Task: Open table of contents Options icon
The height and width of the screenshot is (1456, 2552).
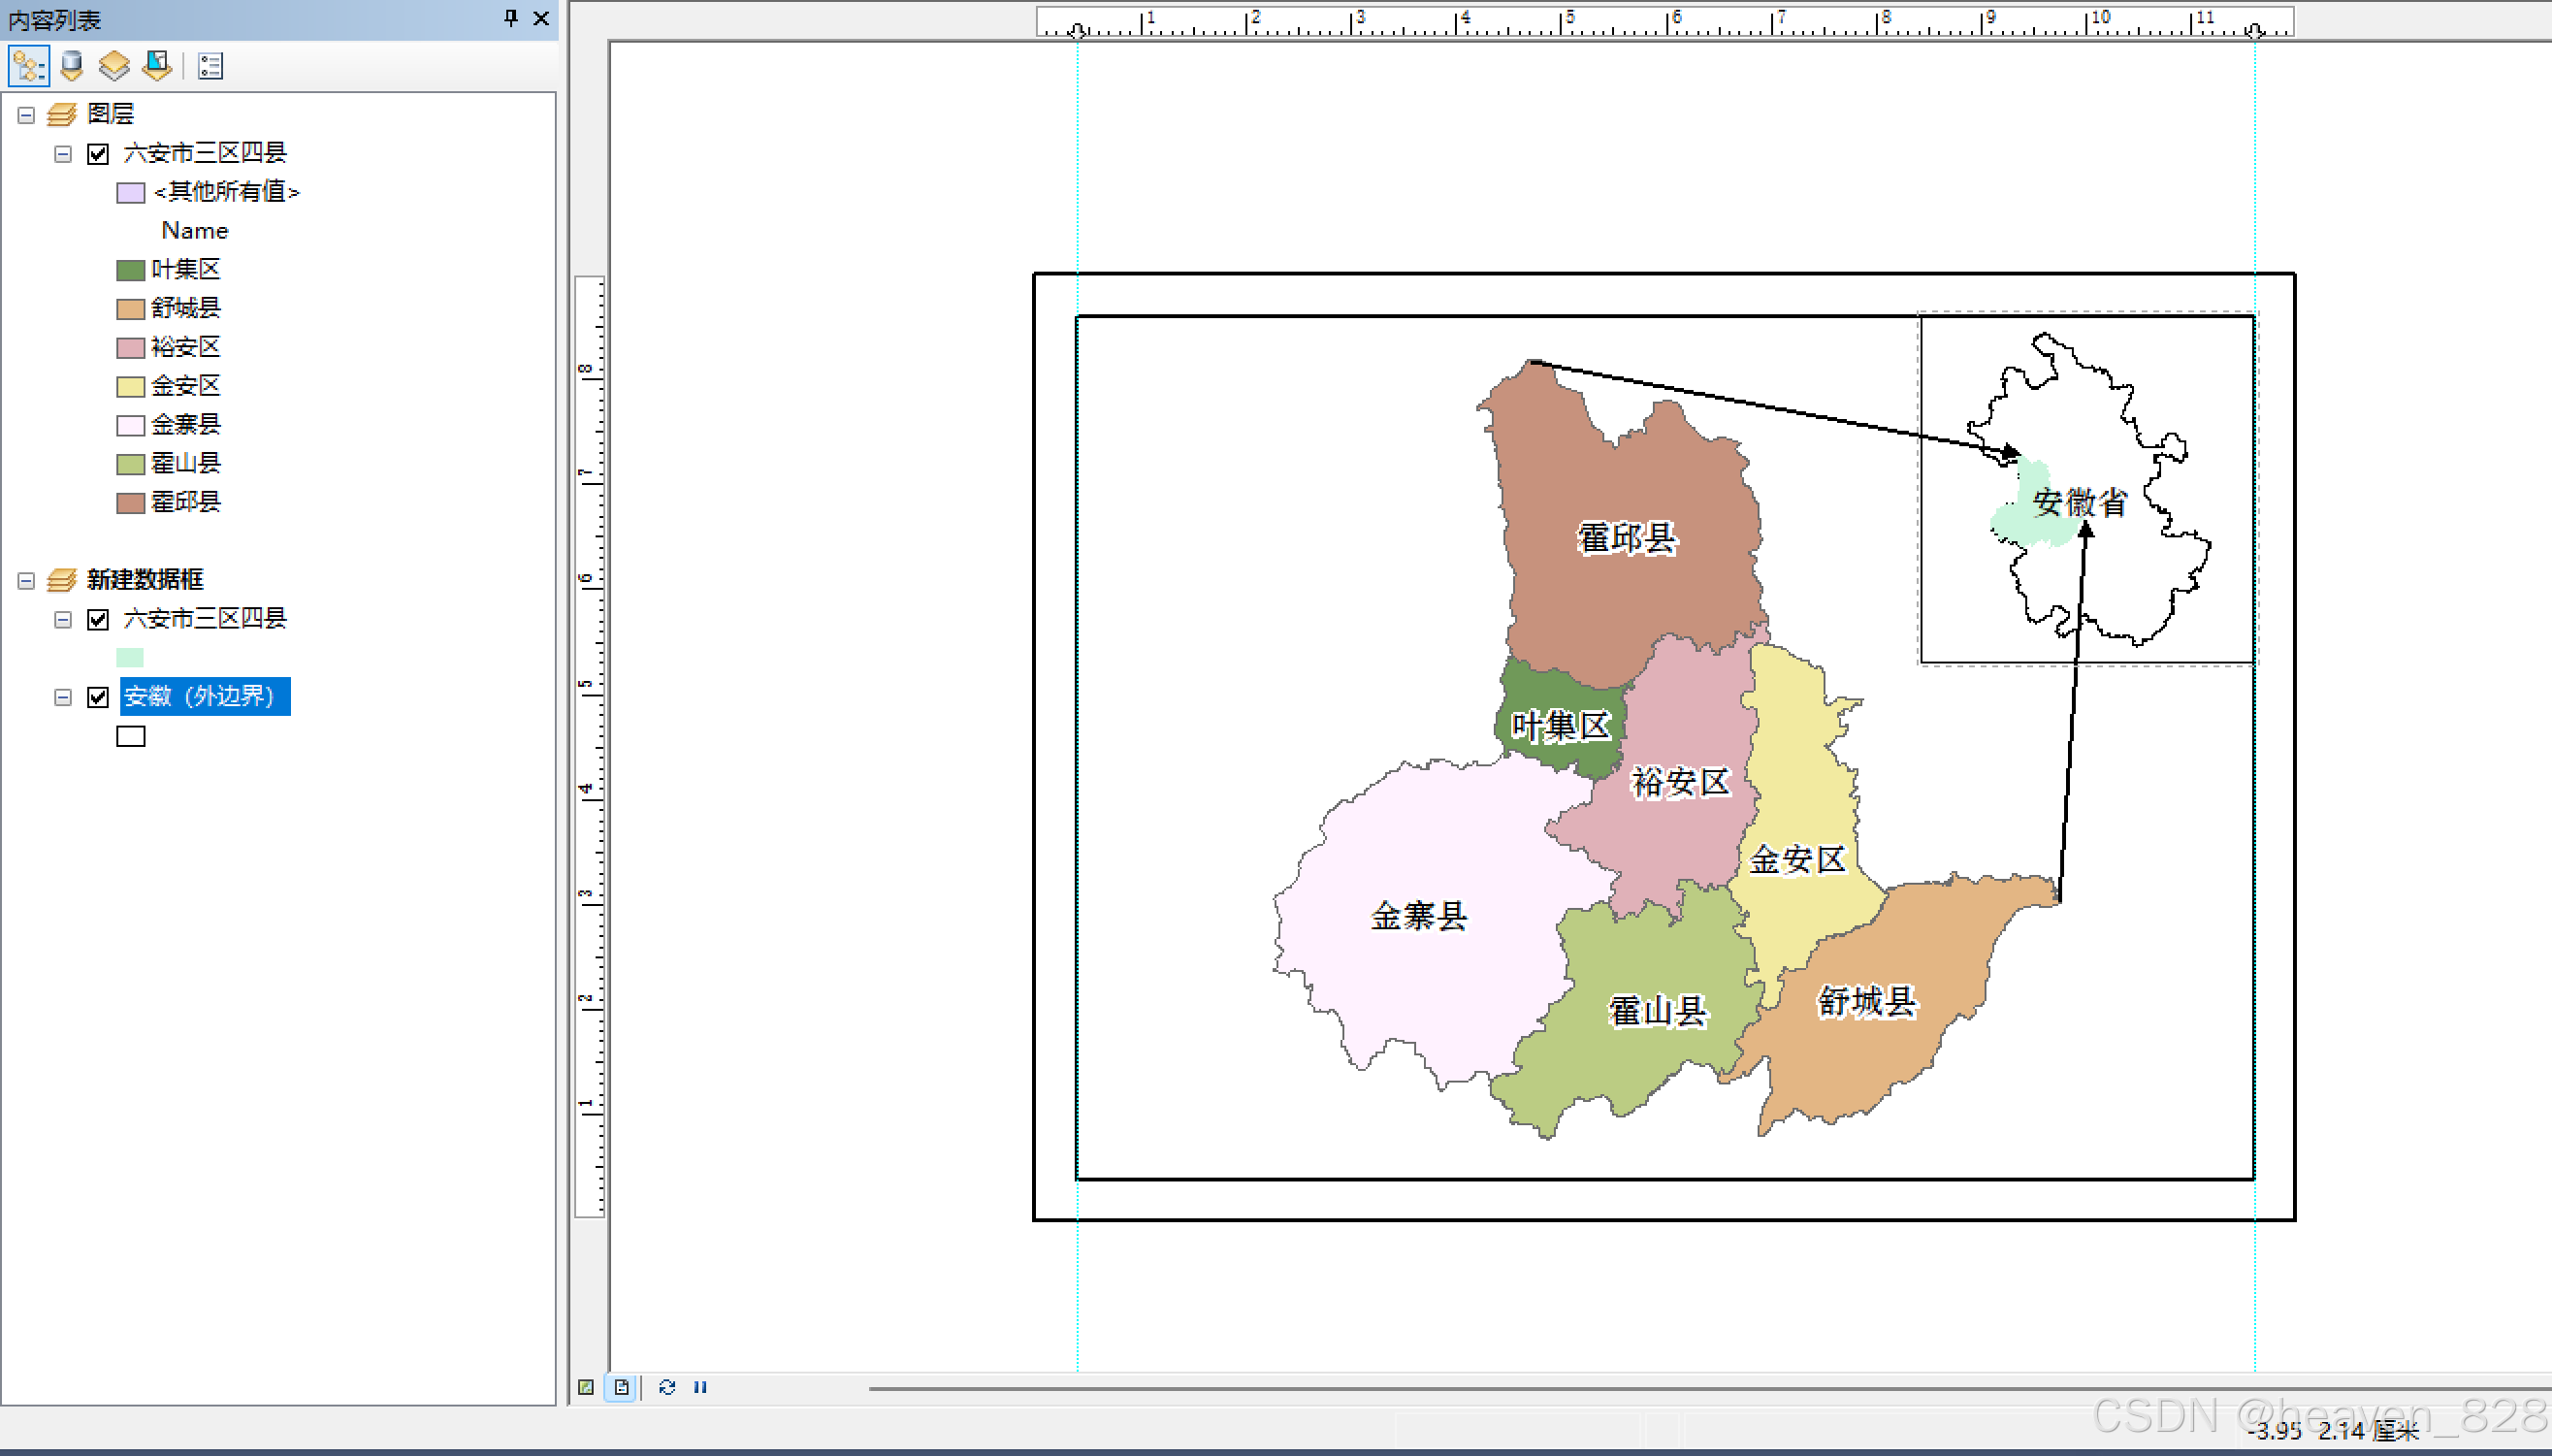Action: coord(210,66)
